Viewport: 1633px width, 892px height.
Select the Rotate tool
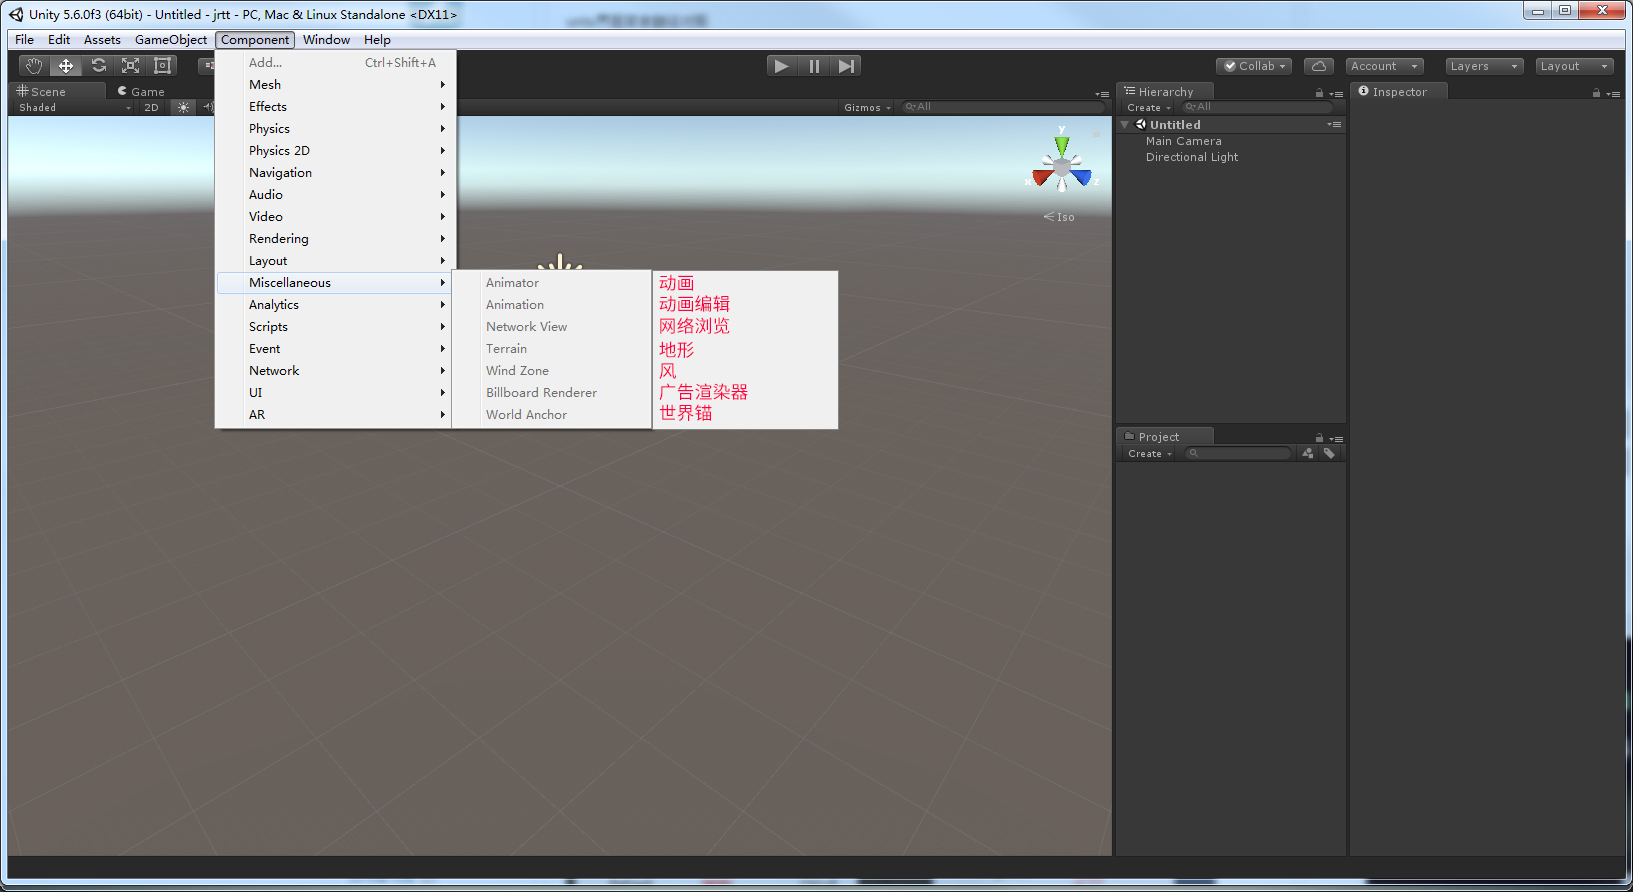click(x=98, y=66)
